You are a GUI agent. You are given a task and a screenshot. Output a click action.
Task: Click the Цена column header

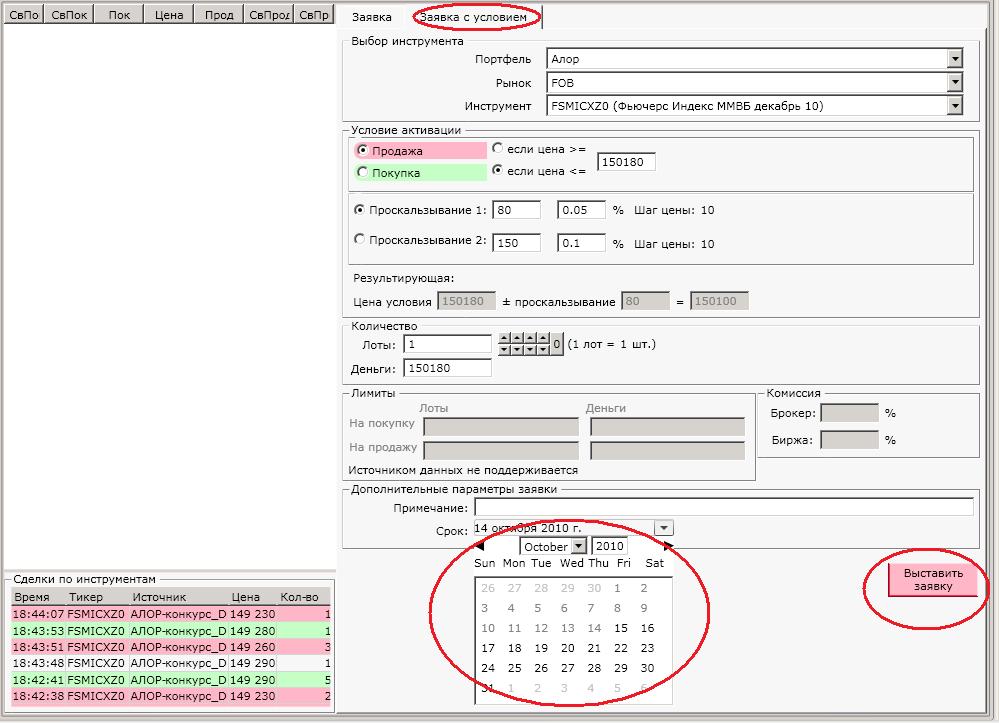[x=168, y=16]
